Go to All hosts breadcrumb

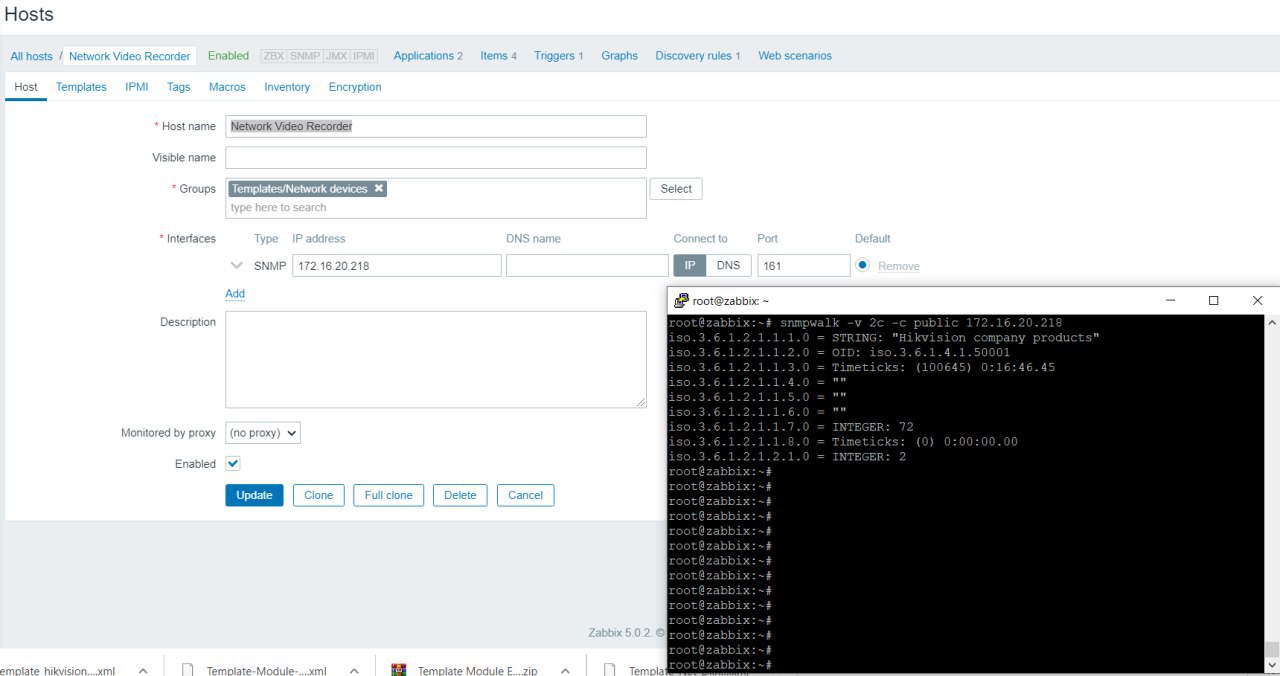tap(32, 56)
